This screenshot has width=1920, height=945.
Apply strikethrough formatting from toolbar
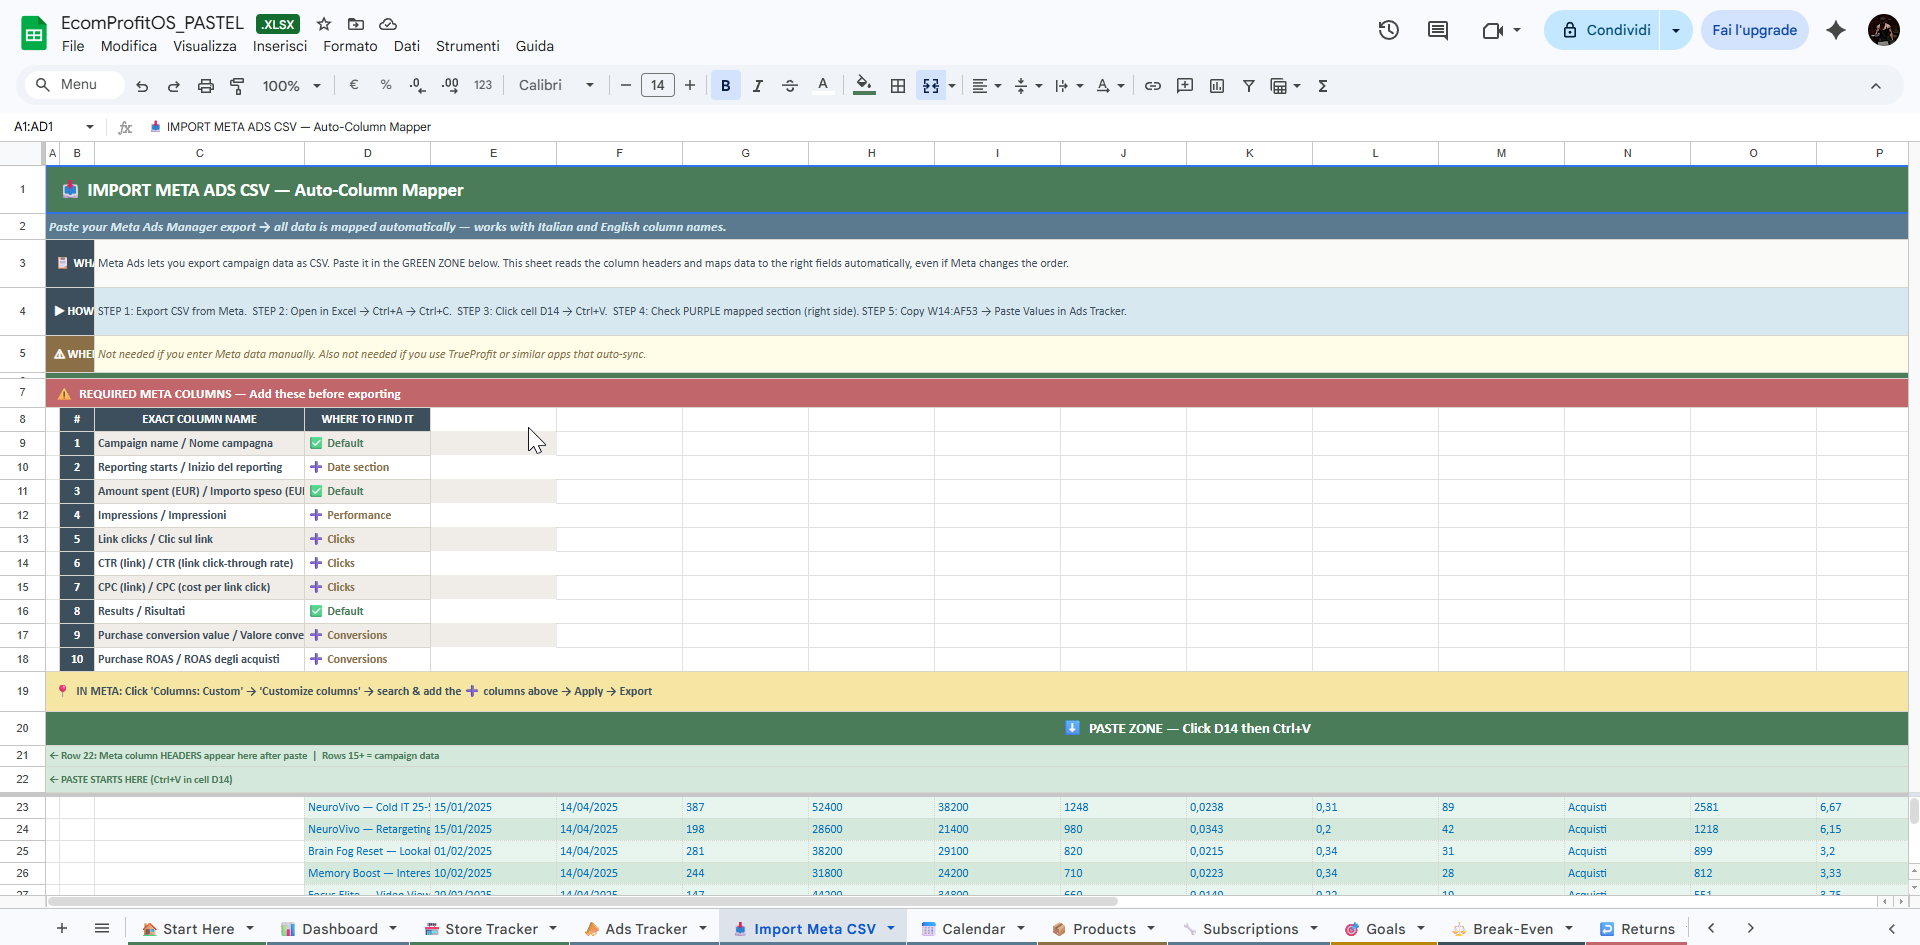click(789, 86)
